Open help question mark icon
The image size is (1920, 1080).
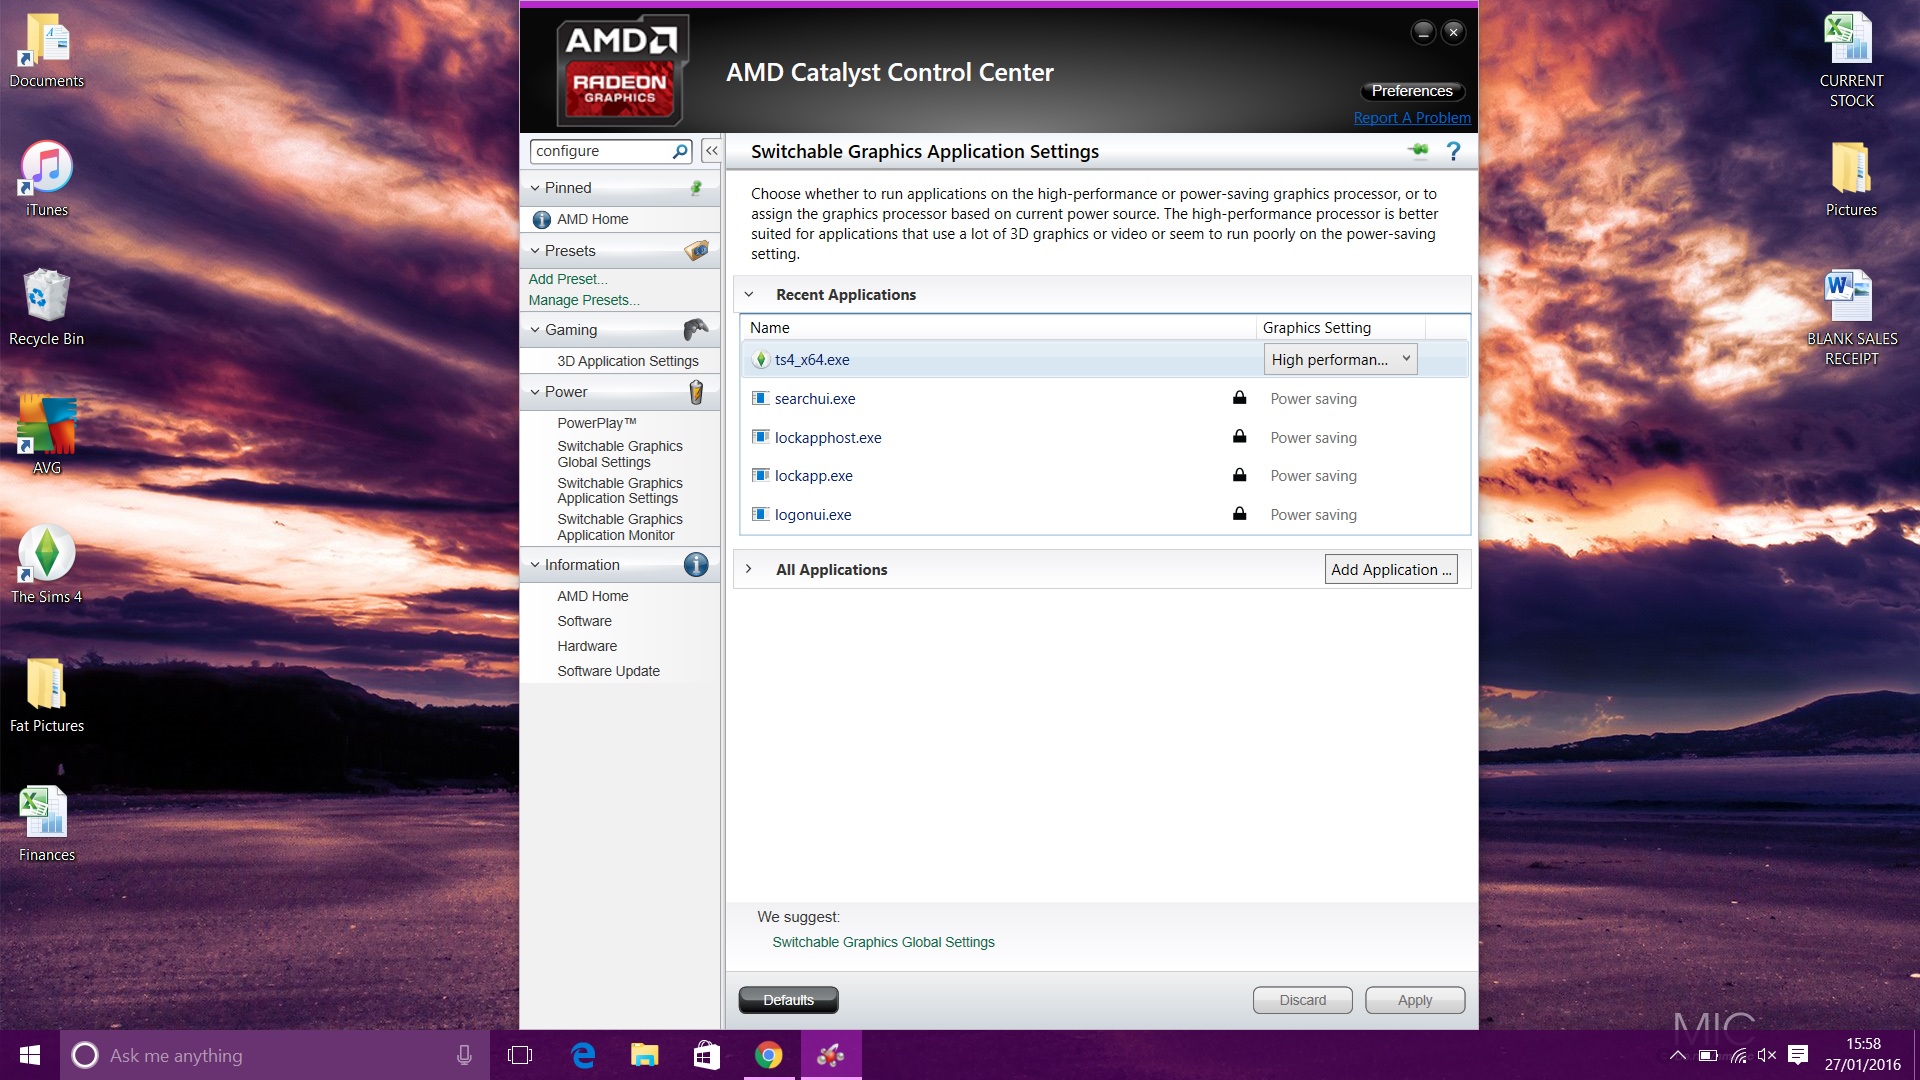[x=1453, y=151]
